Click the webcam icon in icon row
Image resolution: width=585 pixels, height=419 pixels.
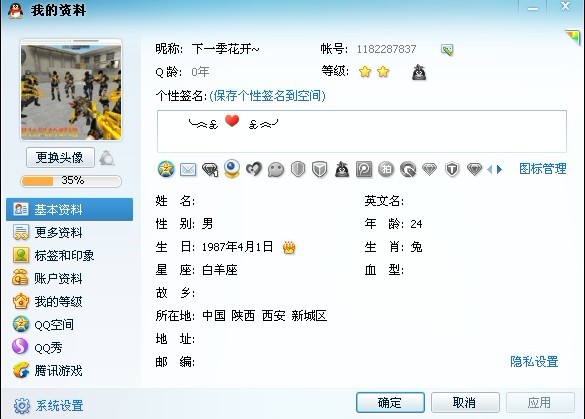[x=232, y=168]
